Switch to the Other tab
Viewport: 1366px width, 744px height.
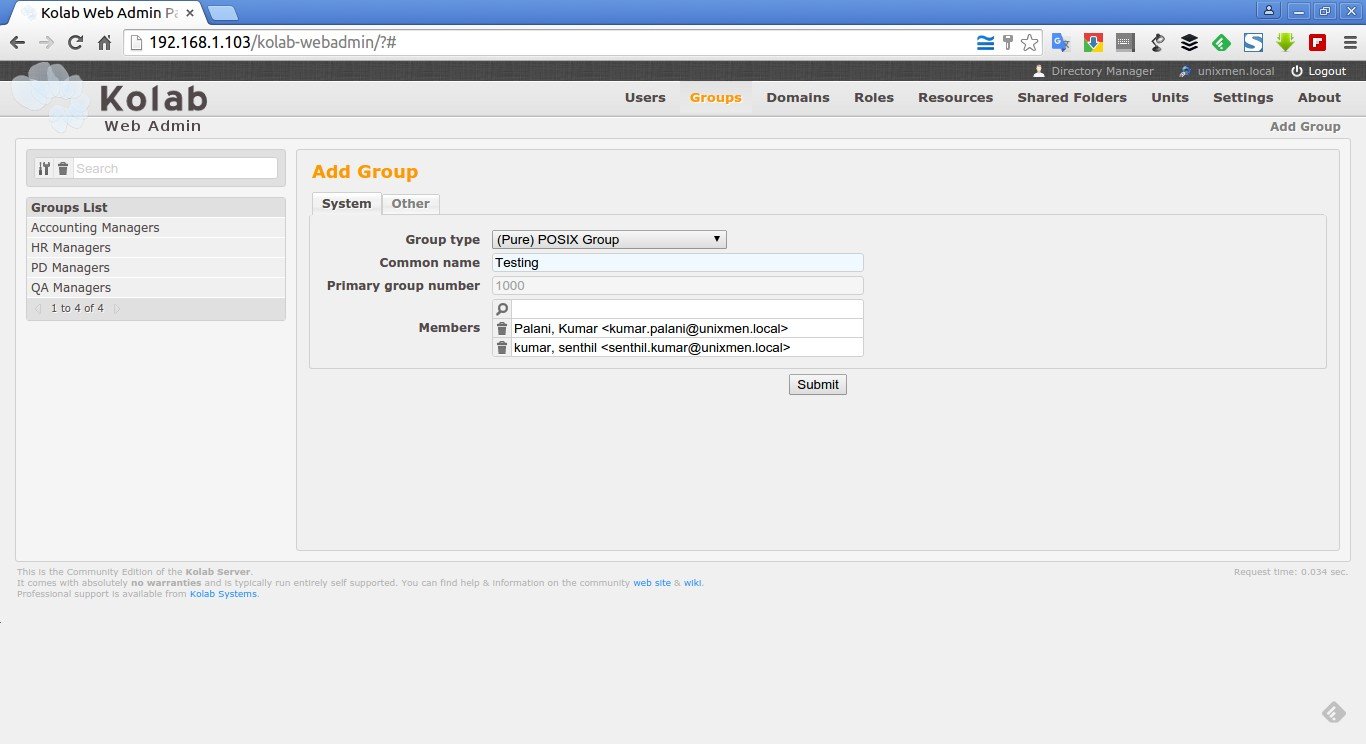(x=410, y=203)
